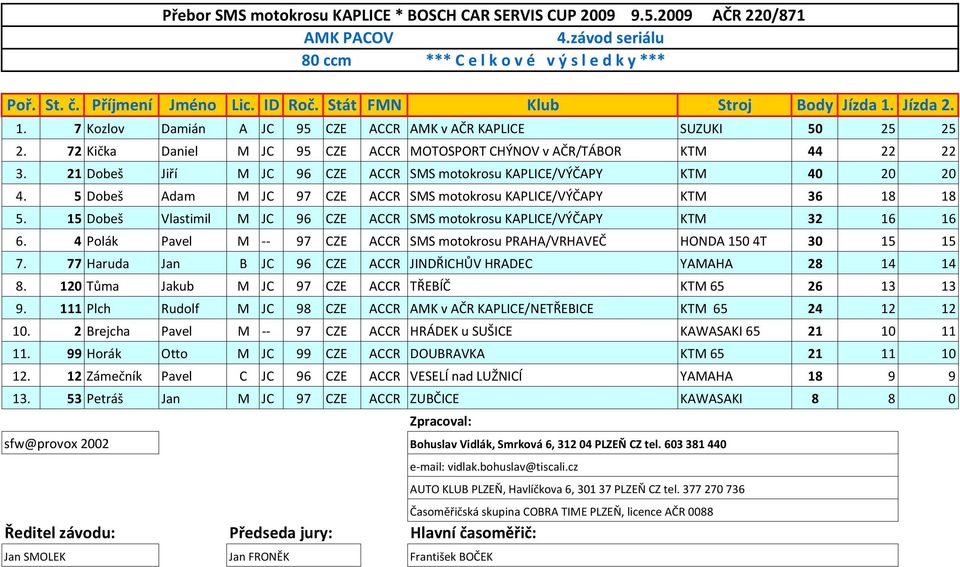Select first name cell 'Vlastimil'
The image size is (960, 567).
(192, 219)
